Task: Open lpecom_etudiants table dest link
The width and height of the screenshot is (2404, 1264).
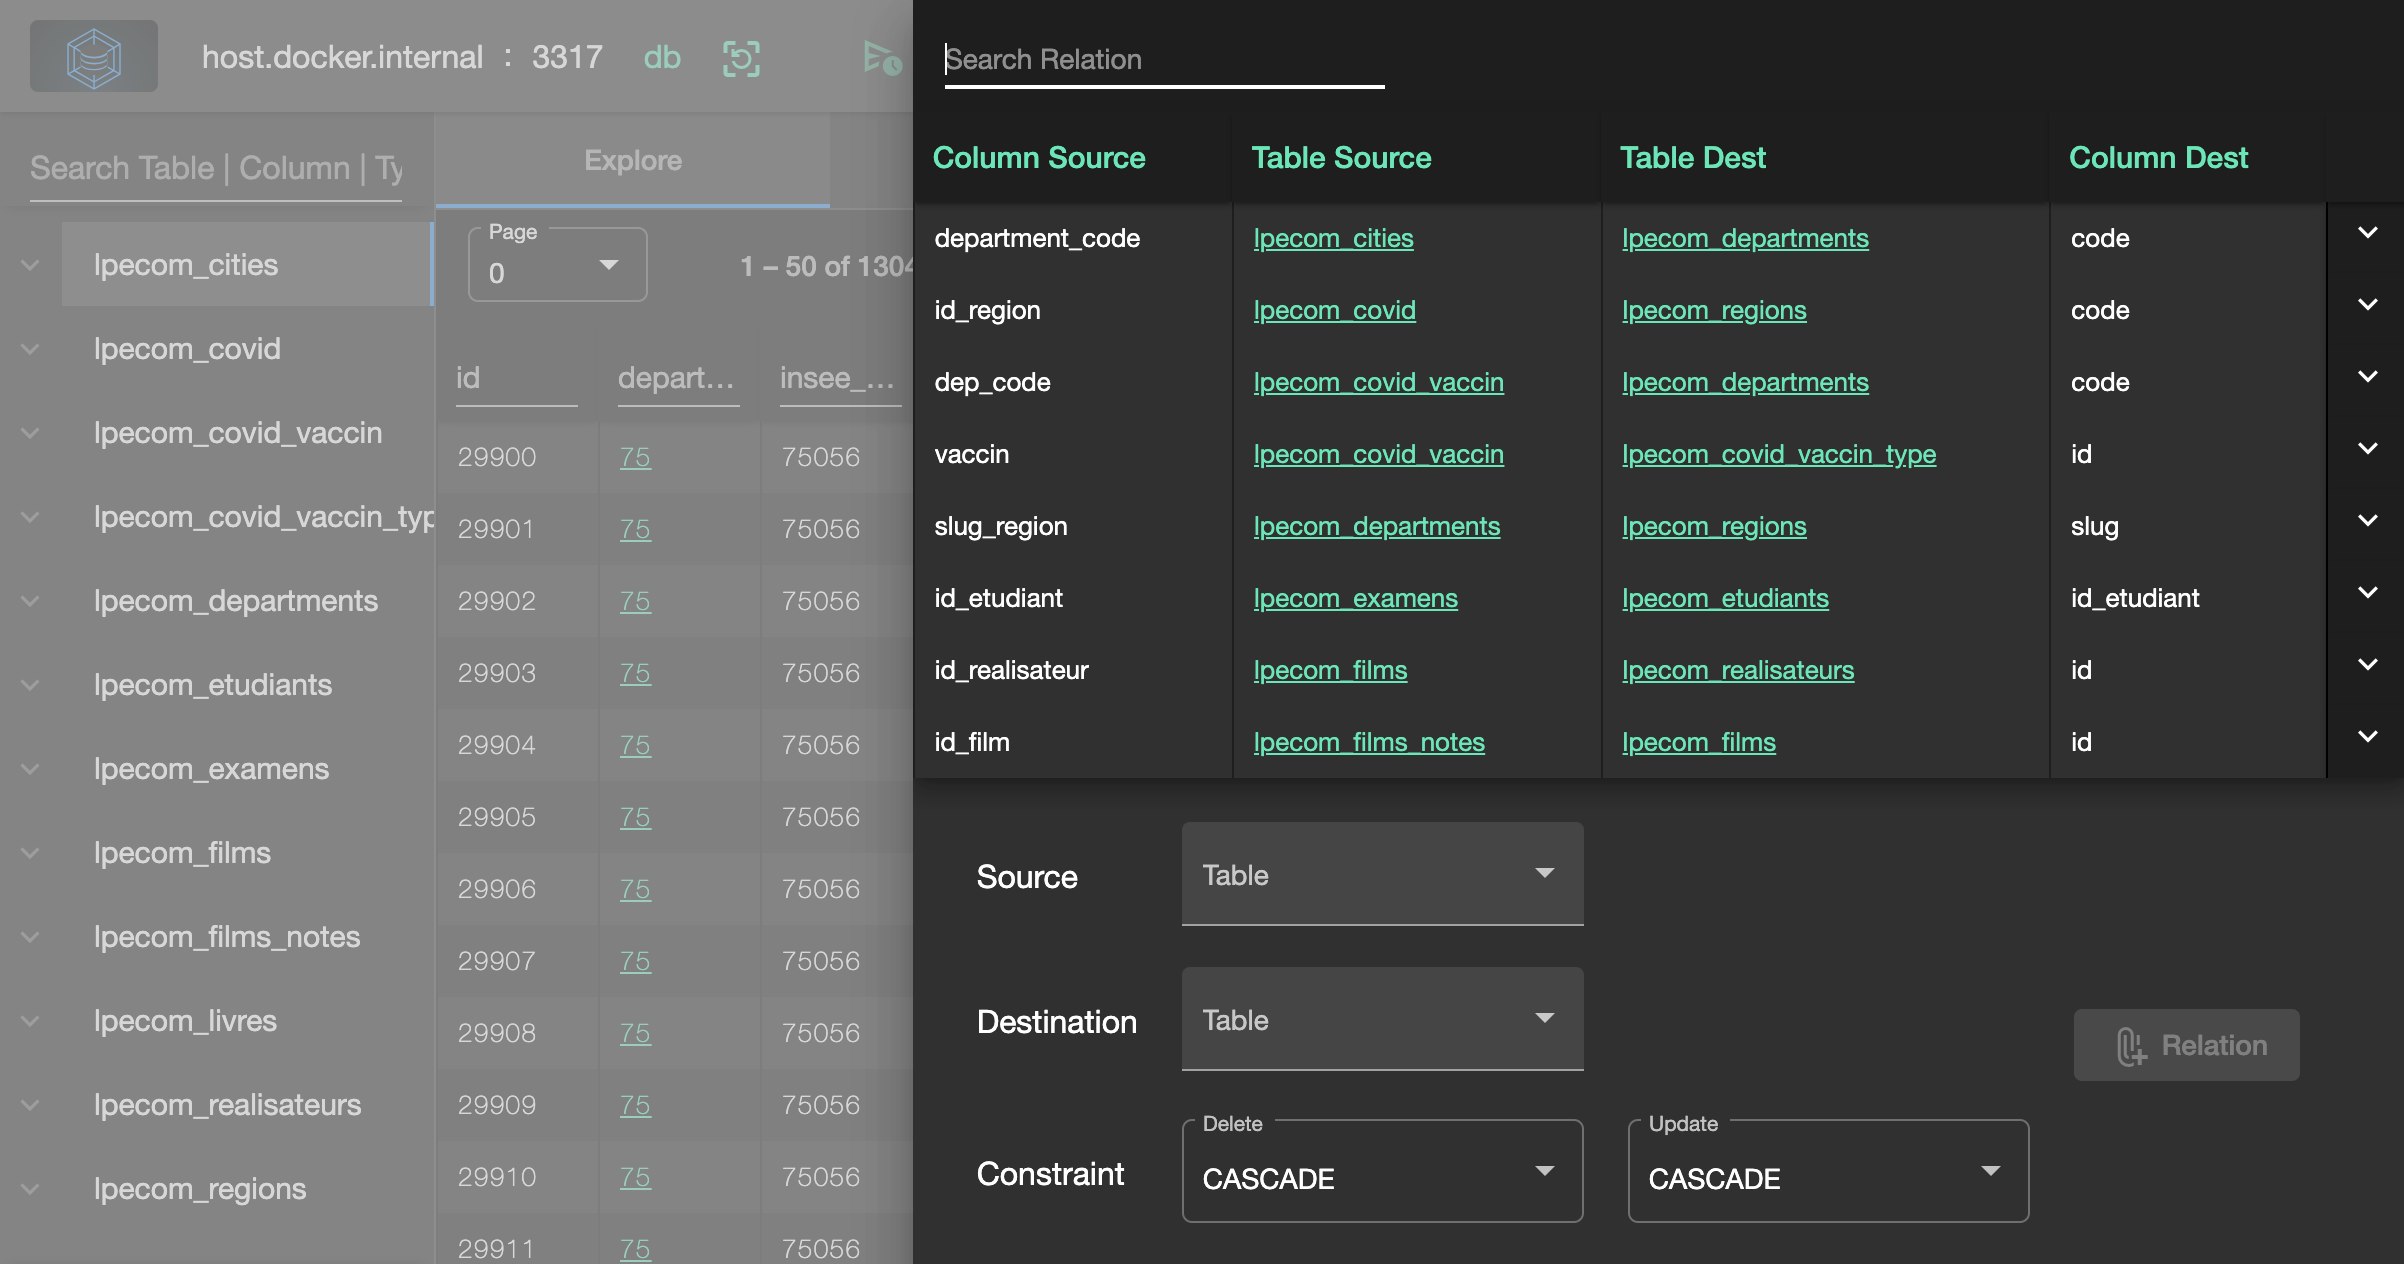Action: [x=1725, y=598]
